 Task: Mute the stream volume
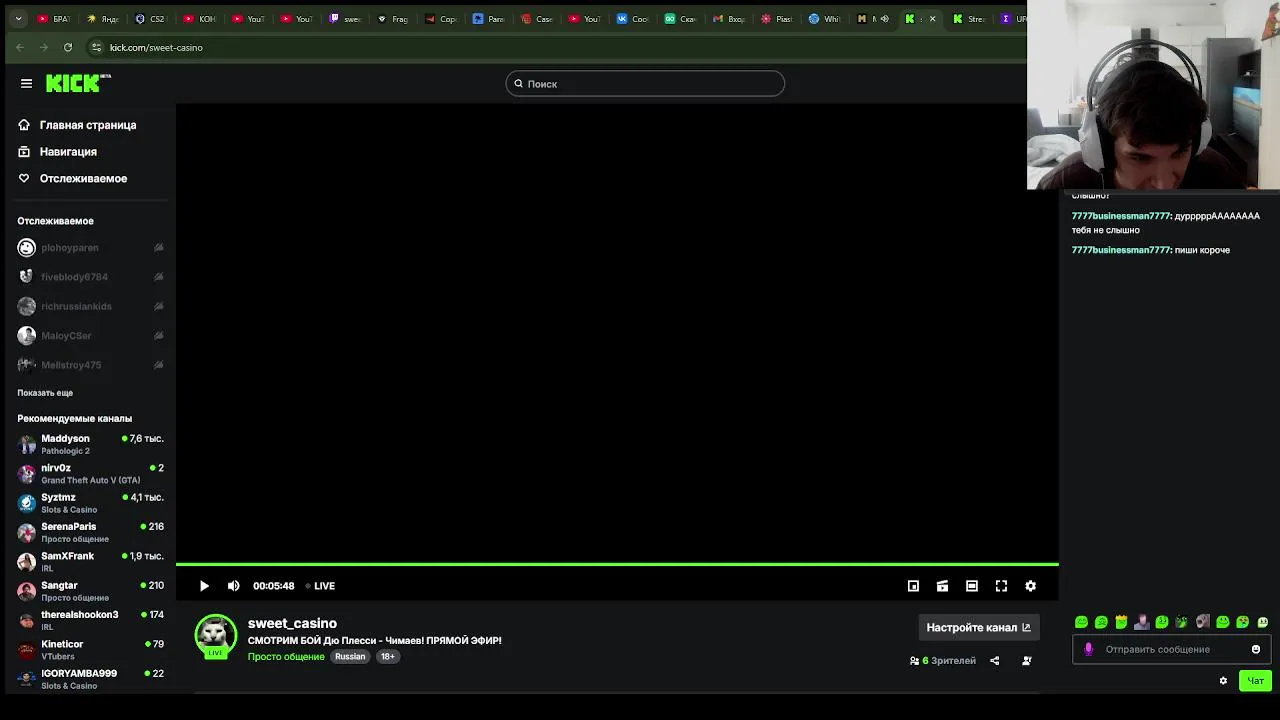[233, 586]
